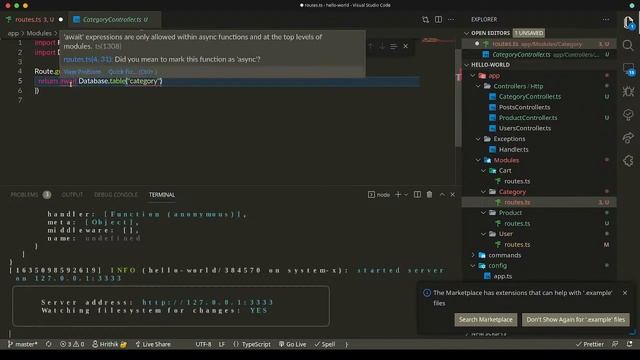Change the LF end-of-line setting
Viewport: 640px width, 360px height.
[222, 344]
